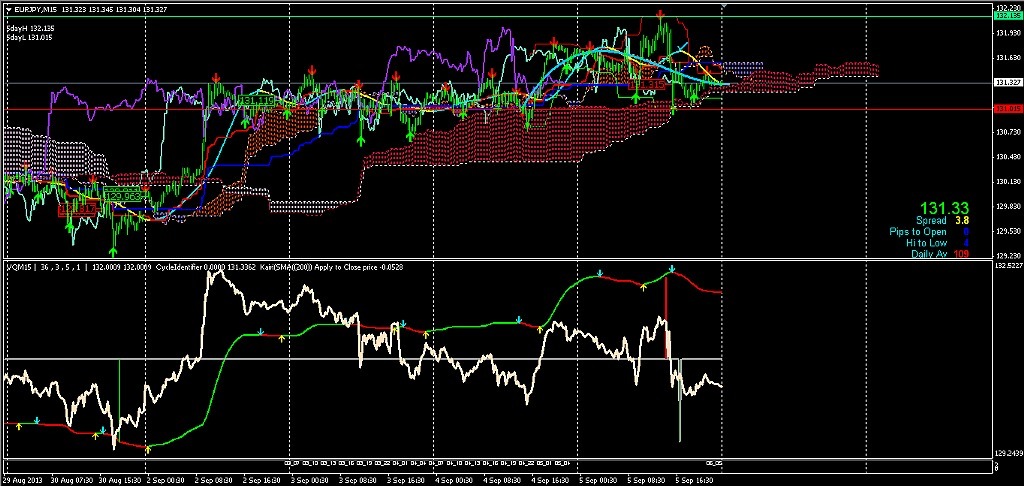1024x486 pixels.
Task: Click the Daily Av 109 info line
Action: click(x=940, y=253)
